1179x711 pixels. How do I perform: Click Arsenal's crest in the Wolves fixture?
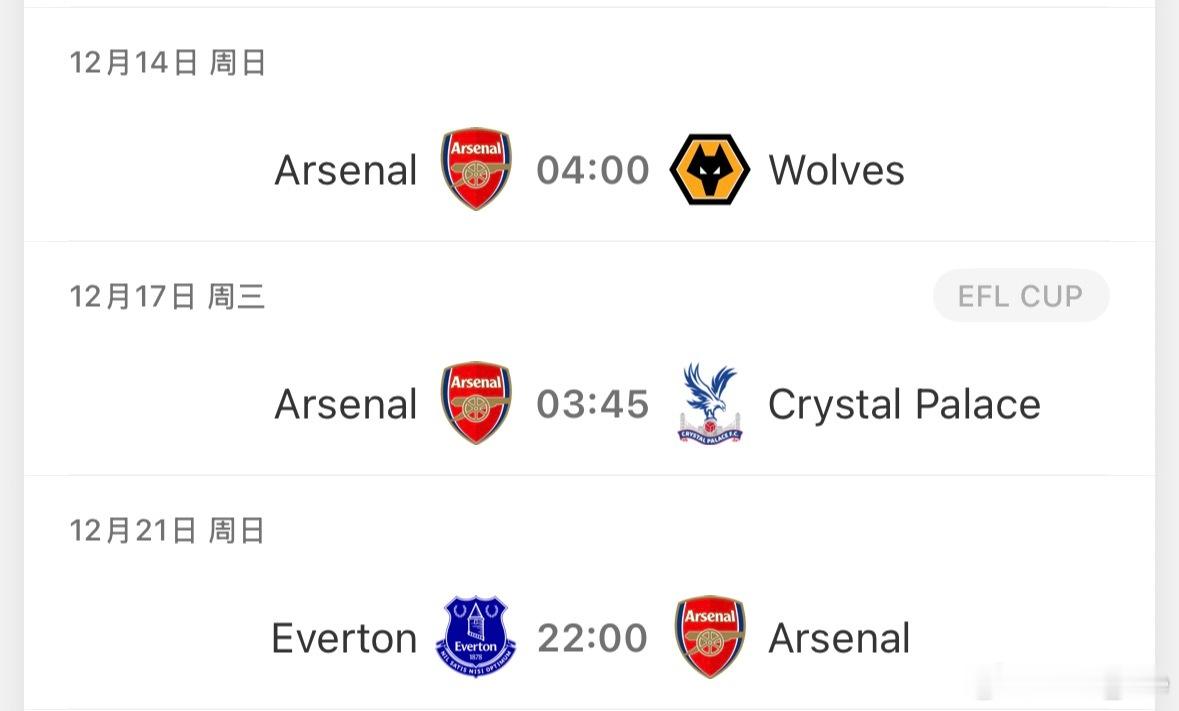tap(476, 169)
